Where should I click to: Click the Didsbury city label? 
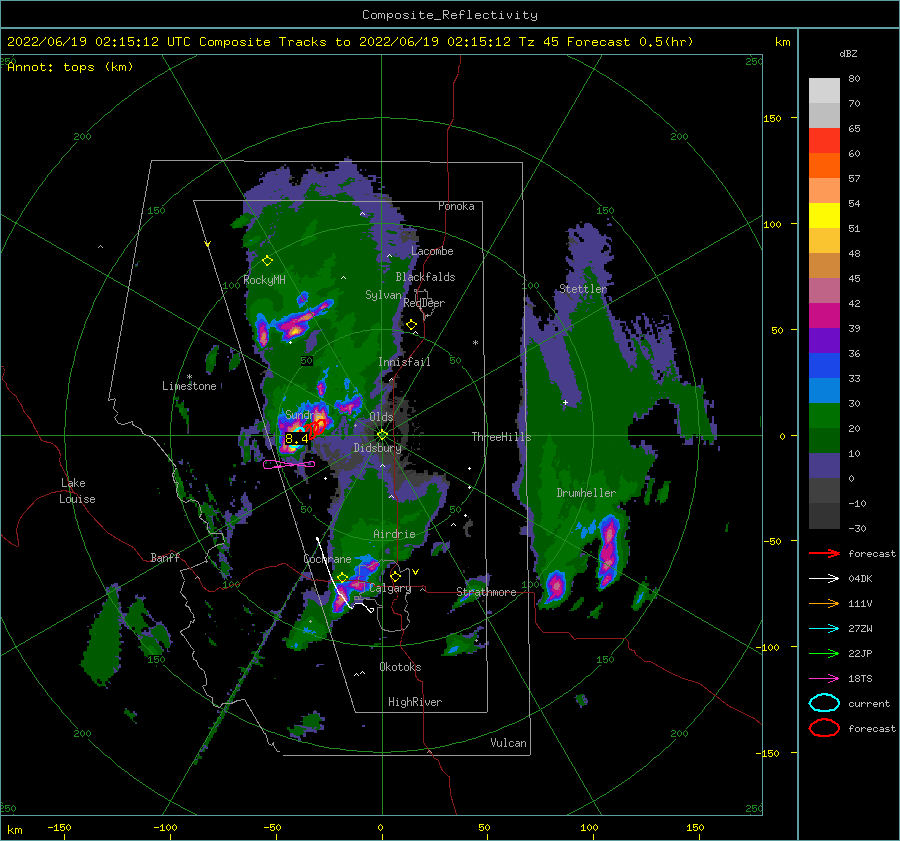point(378,448)
